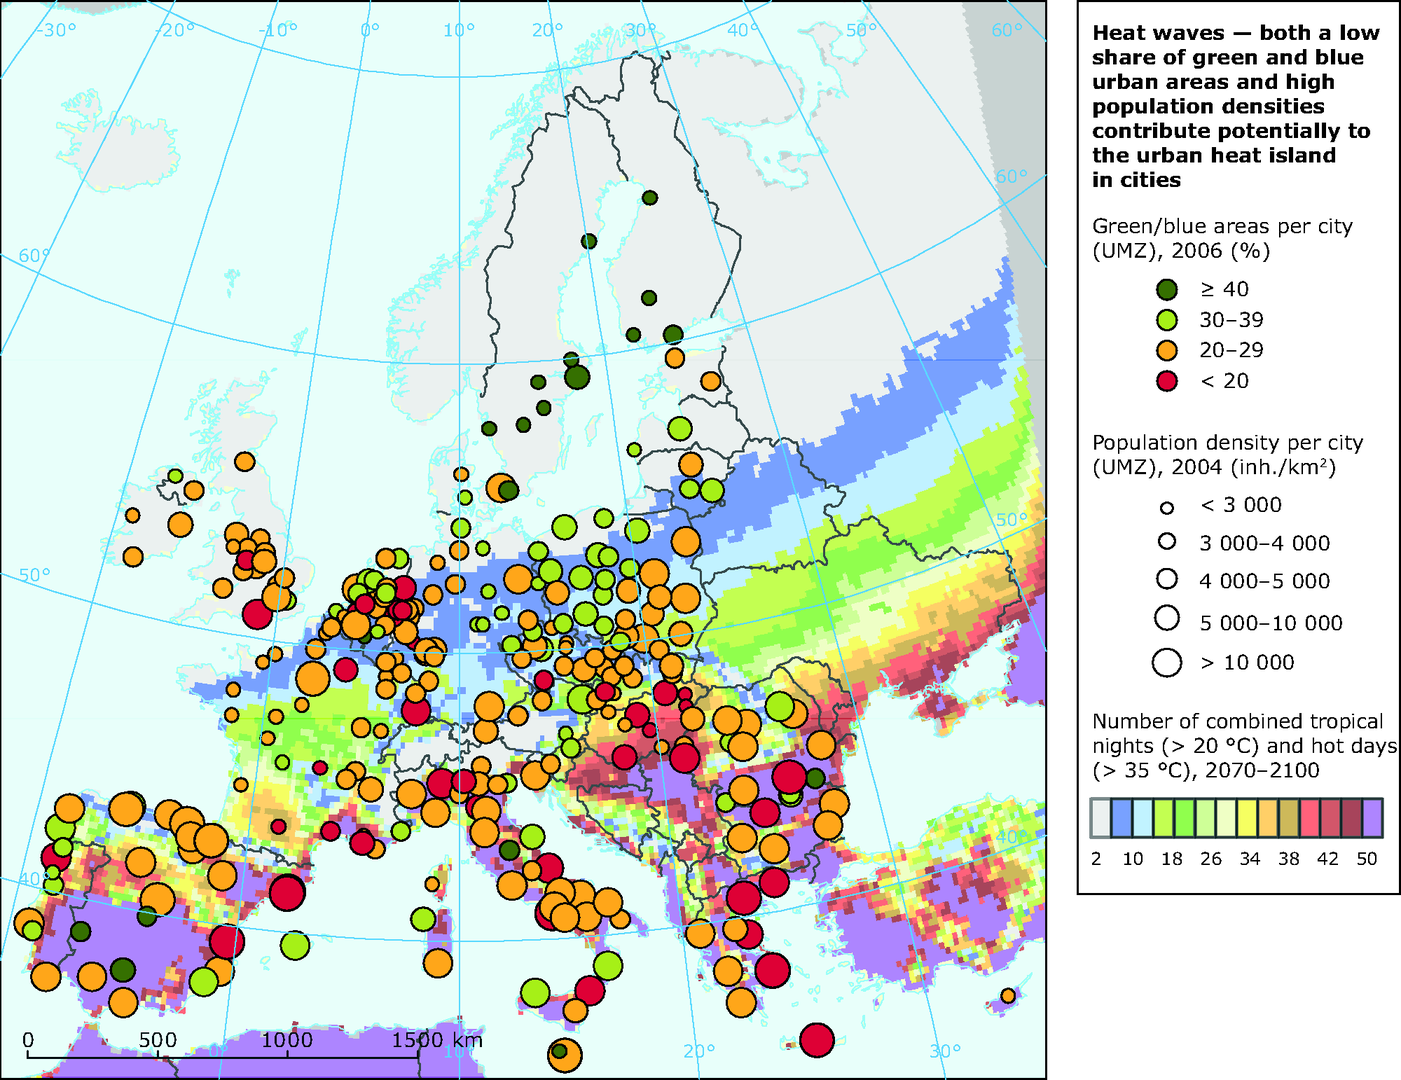Screen dimensions: 1401x1080
Task: Select the small orange marker on Cyprus
Action: pyautogui.click(x=1008, y=996)
